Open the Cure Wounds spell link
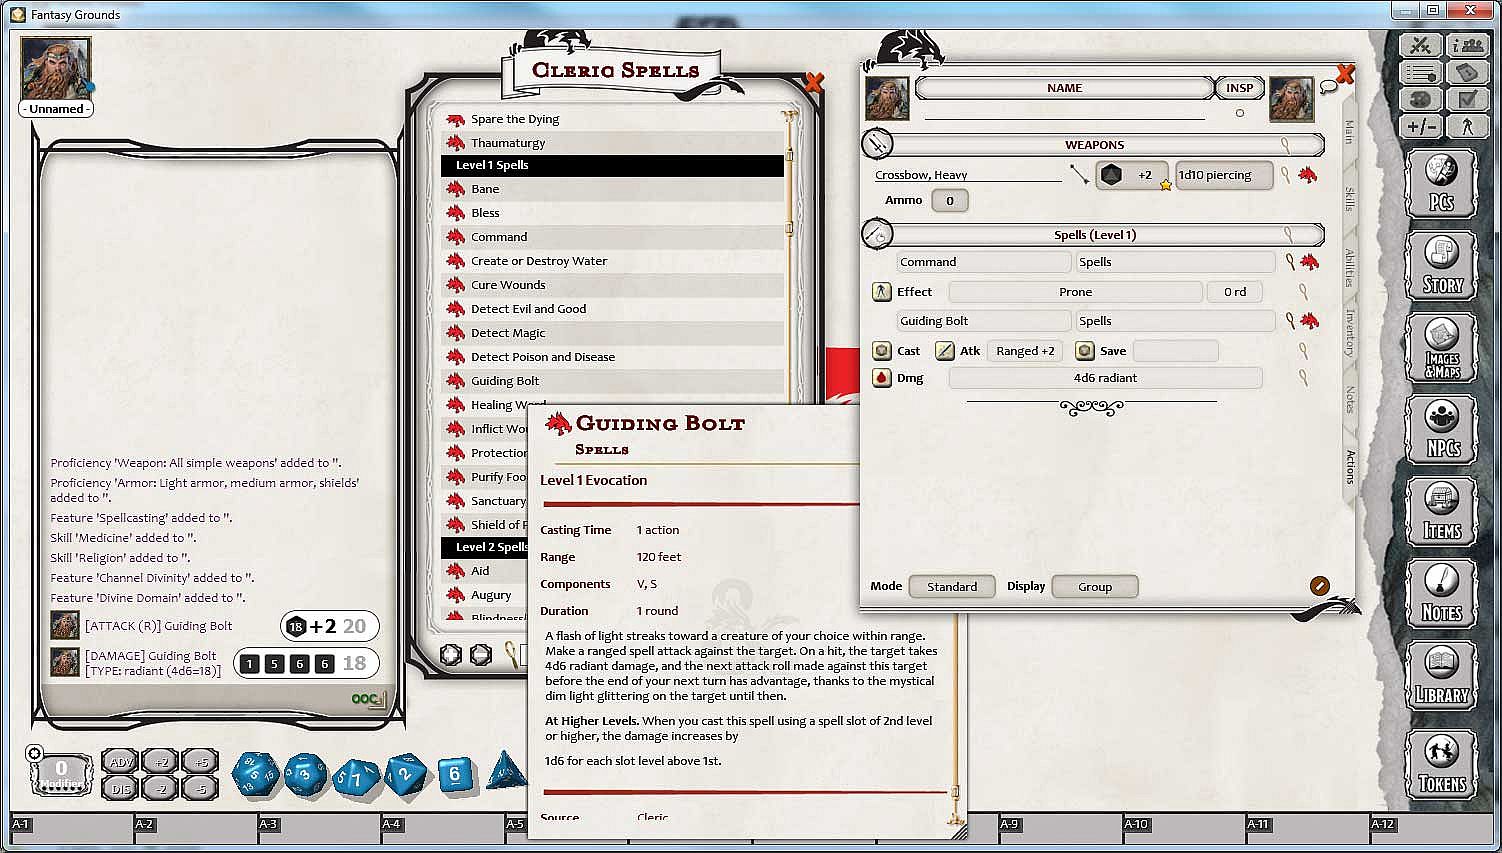Screen dimensions: 1502x853 [x=456, y=285]
